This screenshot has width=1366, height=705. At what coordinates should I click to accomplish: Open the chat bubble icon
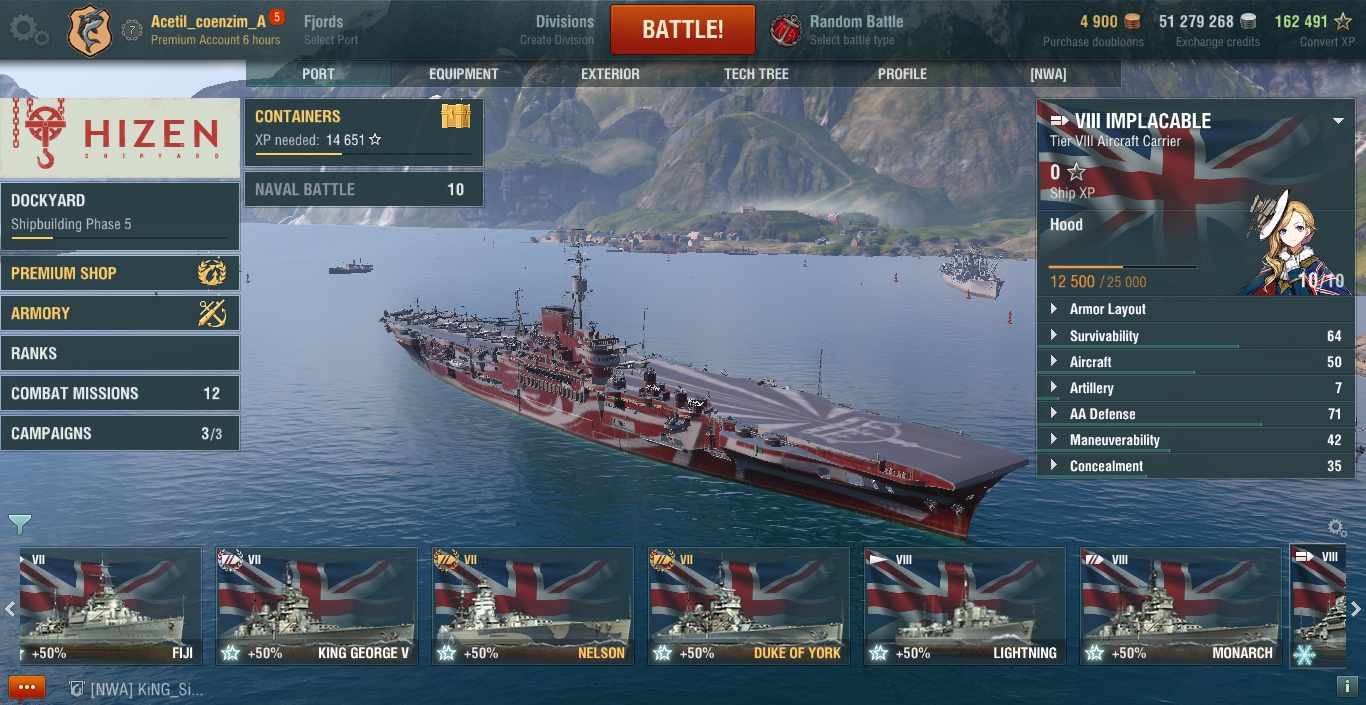27,688
